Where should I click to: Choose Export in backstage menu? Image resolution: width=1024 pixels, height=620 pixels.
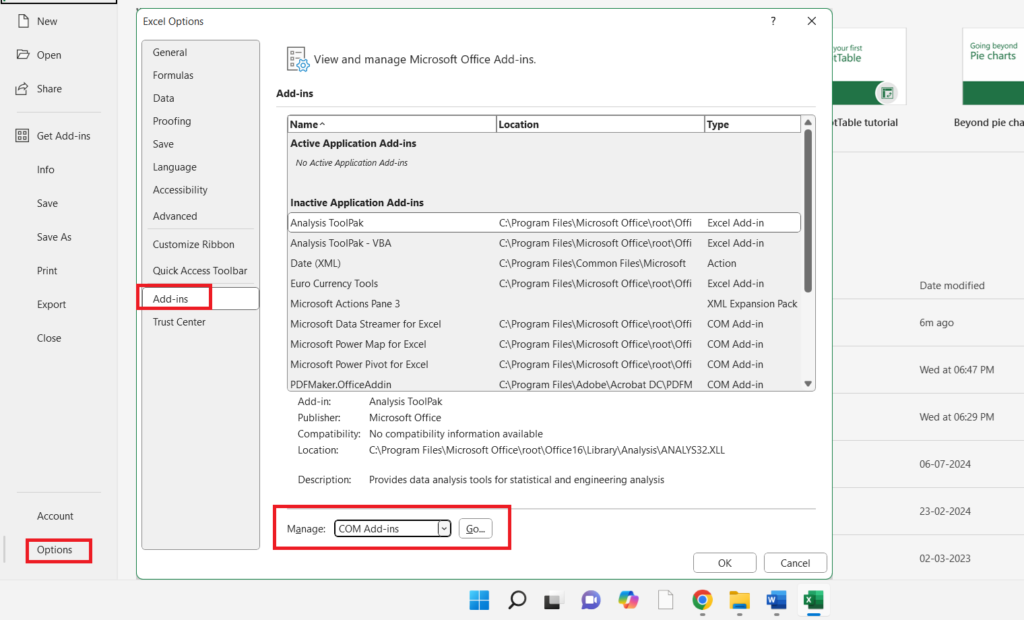coord(52,304)
